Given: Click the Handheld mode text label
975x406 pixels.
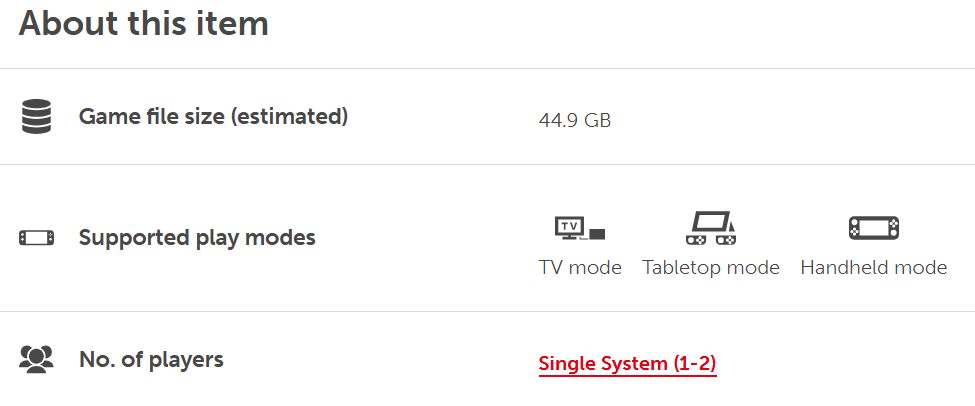Looking at the screenshot, I should (874, 267).
